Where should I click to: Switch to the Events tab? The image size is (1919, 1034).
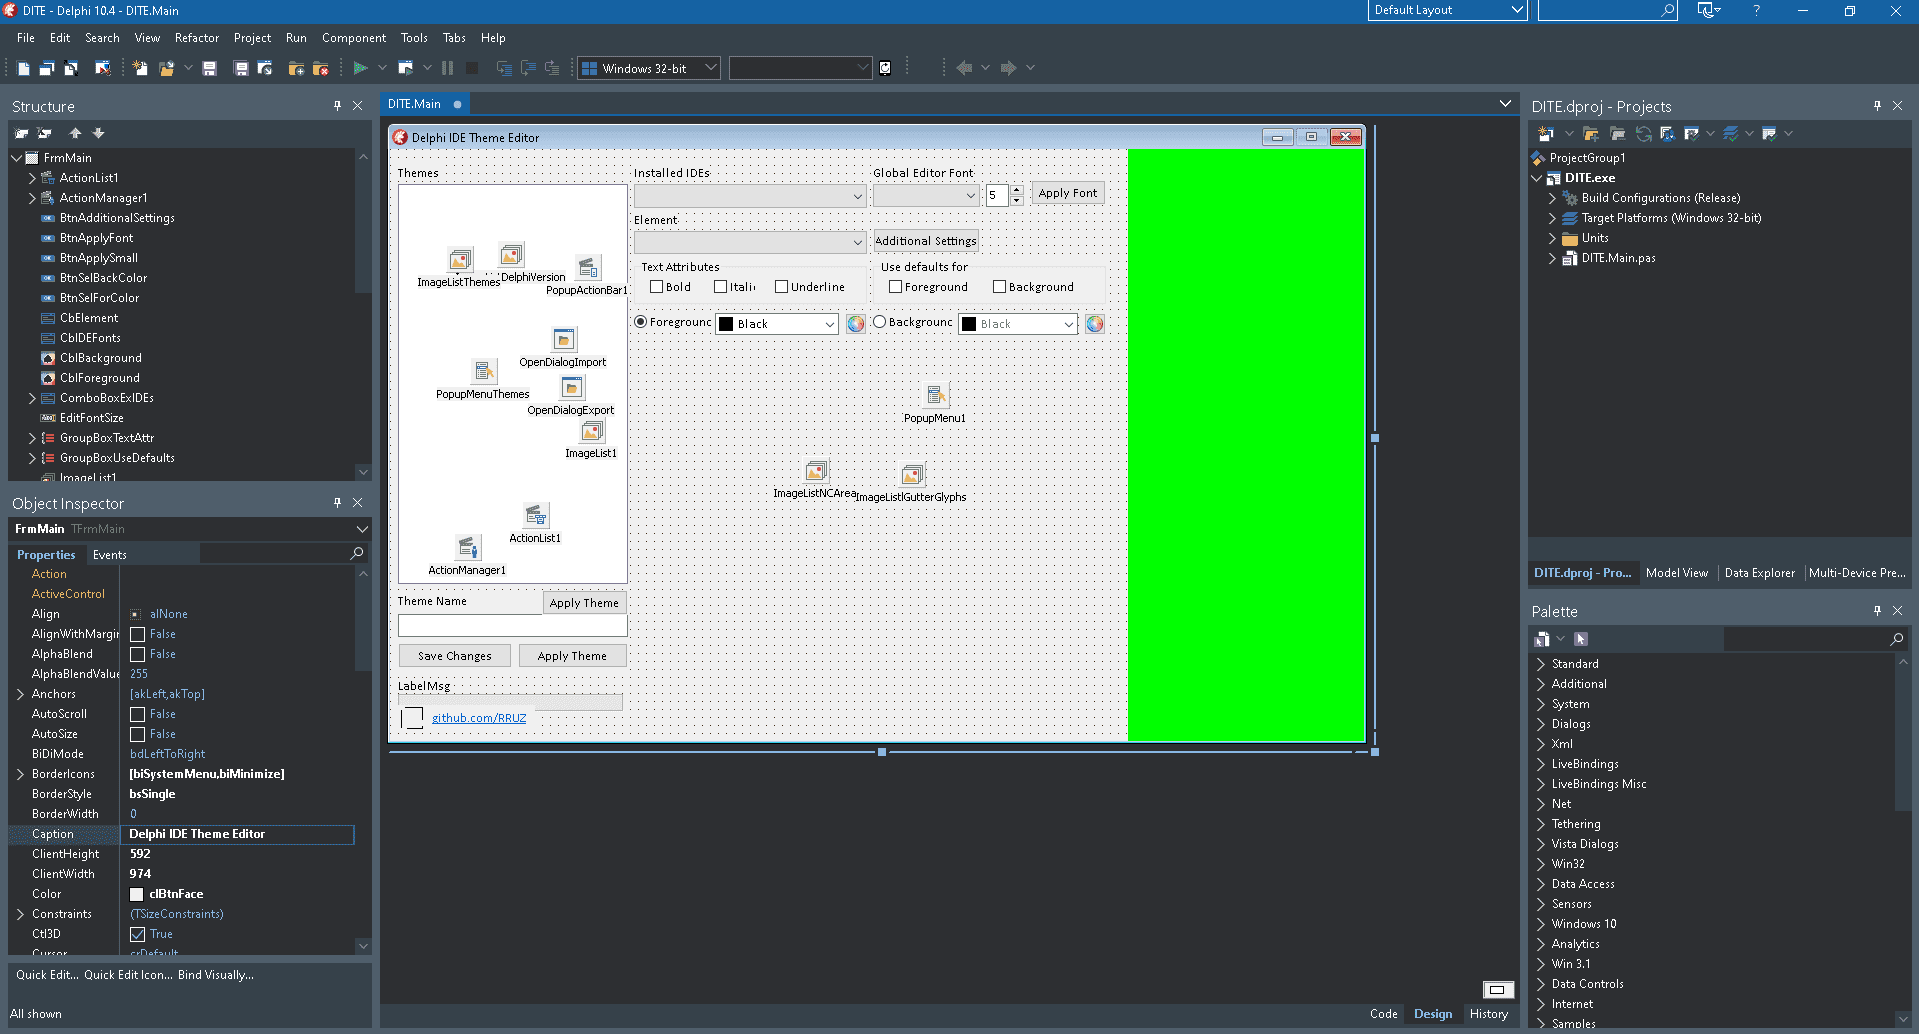(x=110, y=555)
